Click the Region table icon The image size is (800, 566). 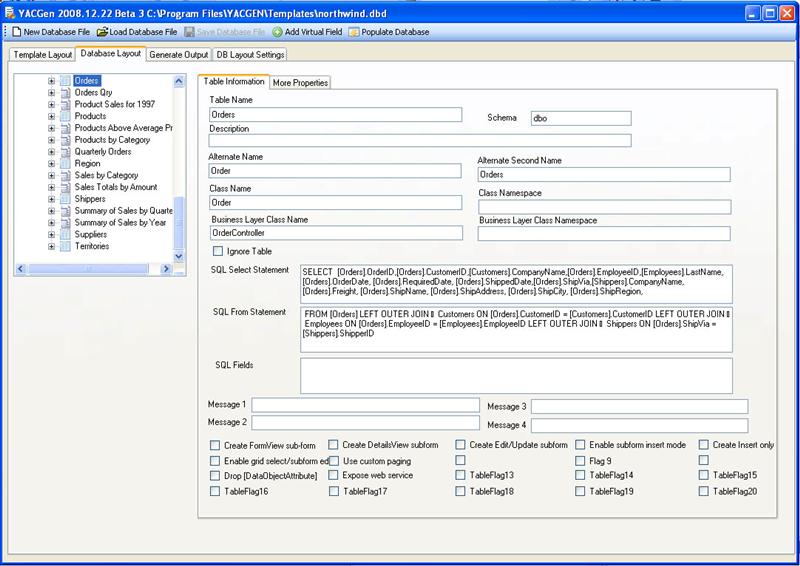pyautogui.click(x=65, y=164)
